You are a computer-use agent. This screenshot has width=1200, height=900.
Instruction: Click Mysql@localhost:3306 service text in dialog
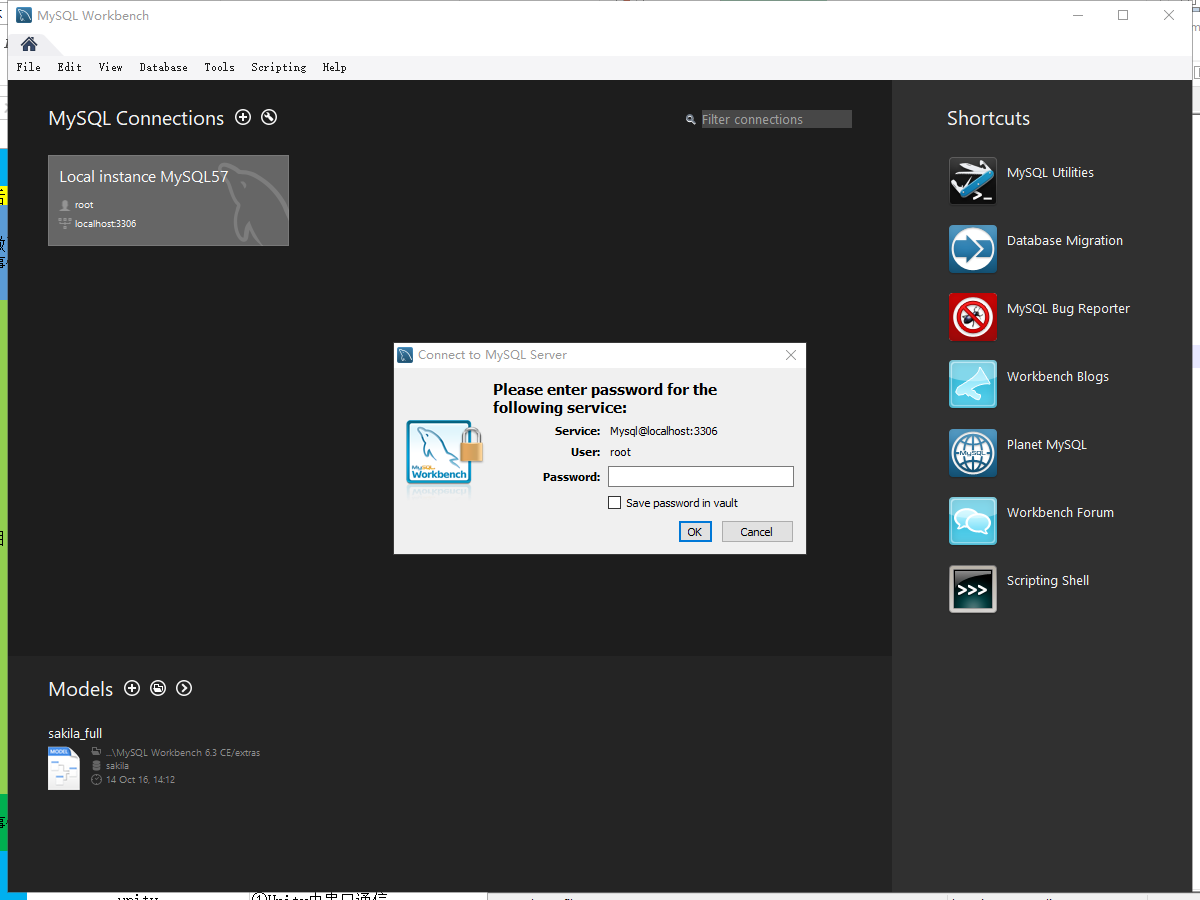click(x=664, y=431)
